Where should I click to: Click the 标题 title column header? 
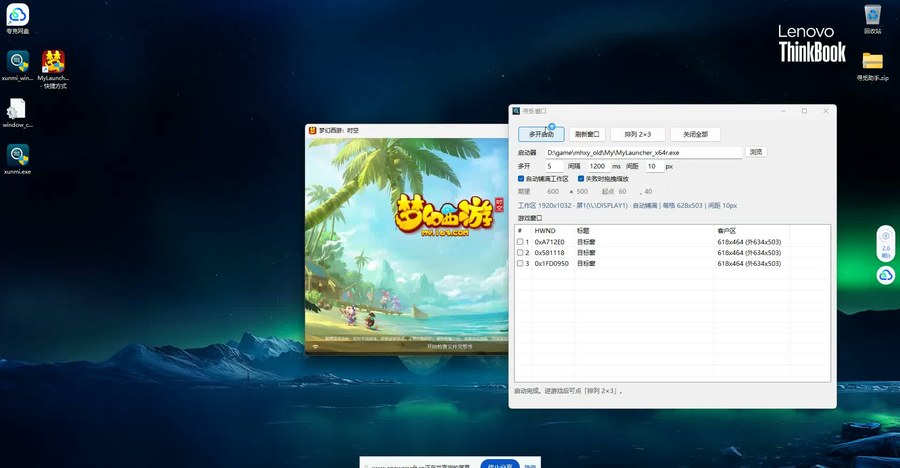(x=583, y=231)
